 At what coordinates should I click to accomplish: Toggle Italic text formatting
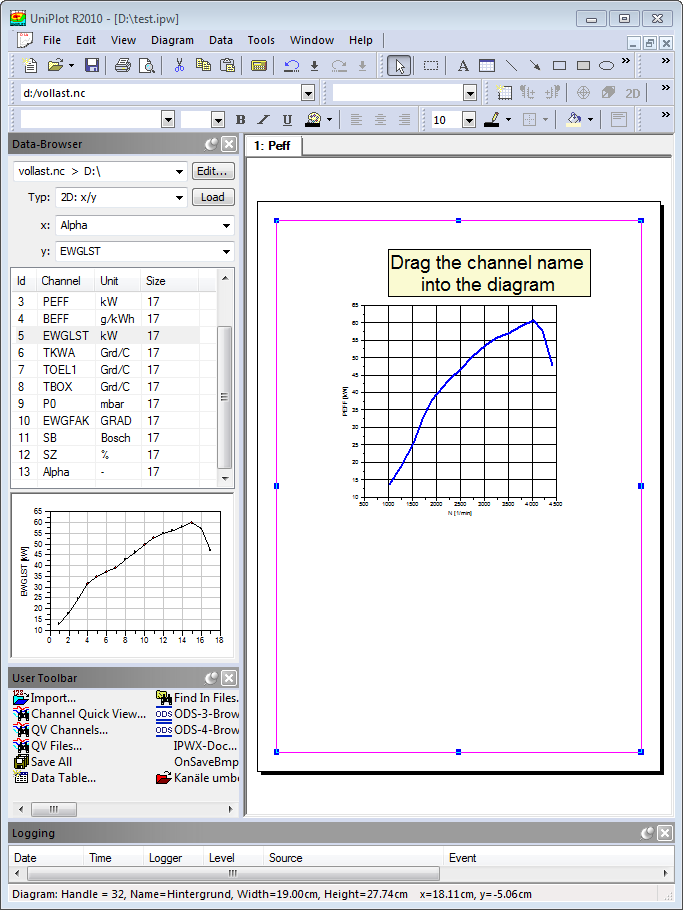pos(264,120)
